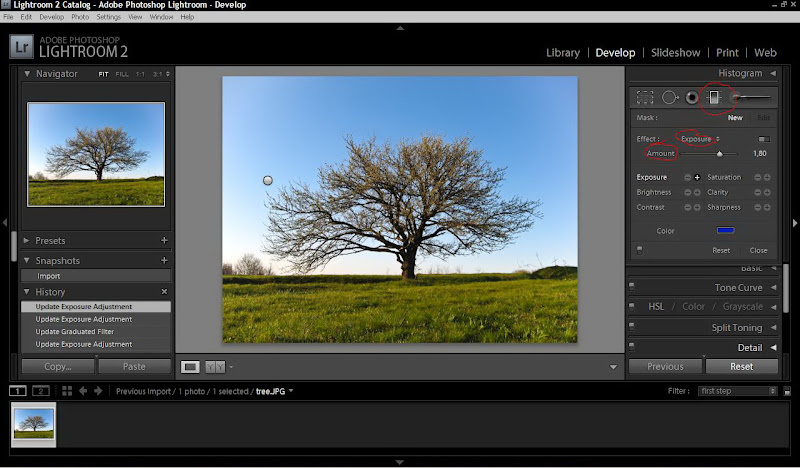Image resolution: width=800 pixels, height=468 pixels.
Task: Click the Exposure plus icon
Action: (x=698, y=177)
